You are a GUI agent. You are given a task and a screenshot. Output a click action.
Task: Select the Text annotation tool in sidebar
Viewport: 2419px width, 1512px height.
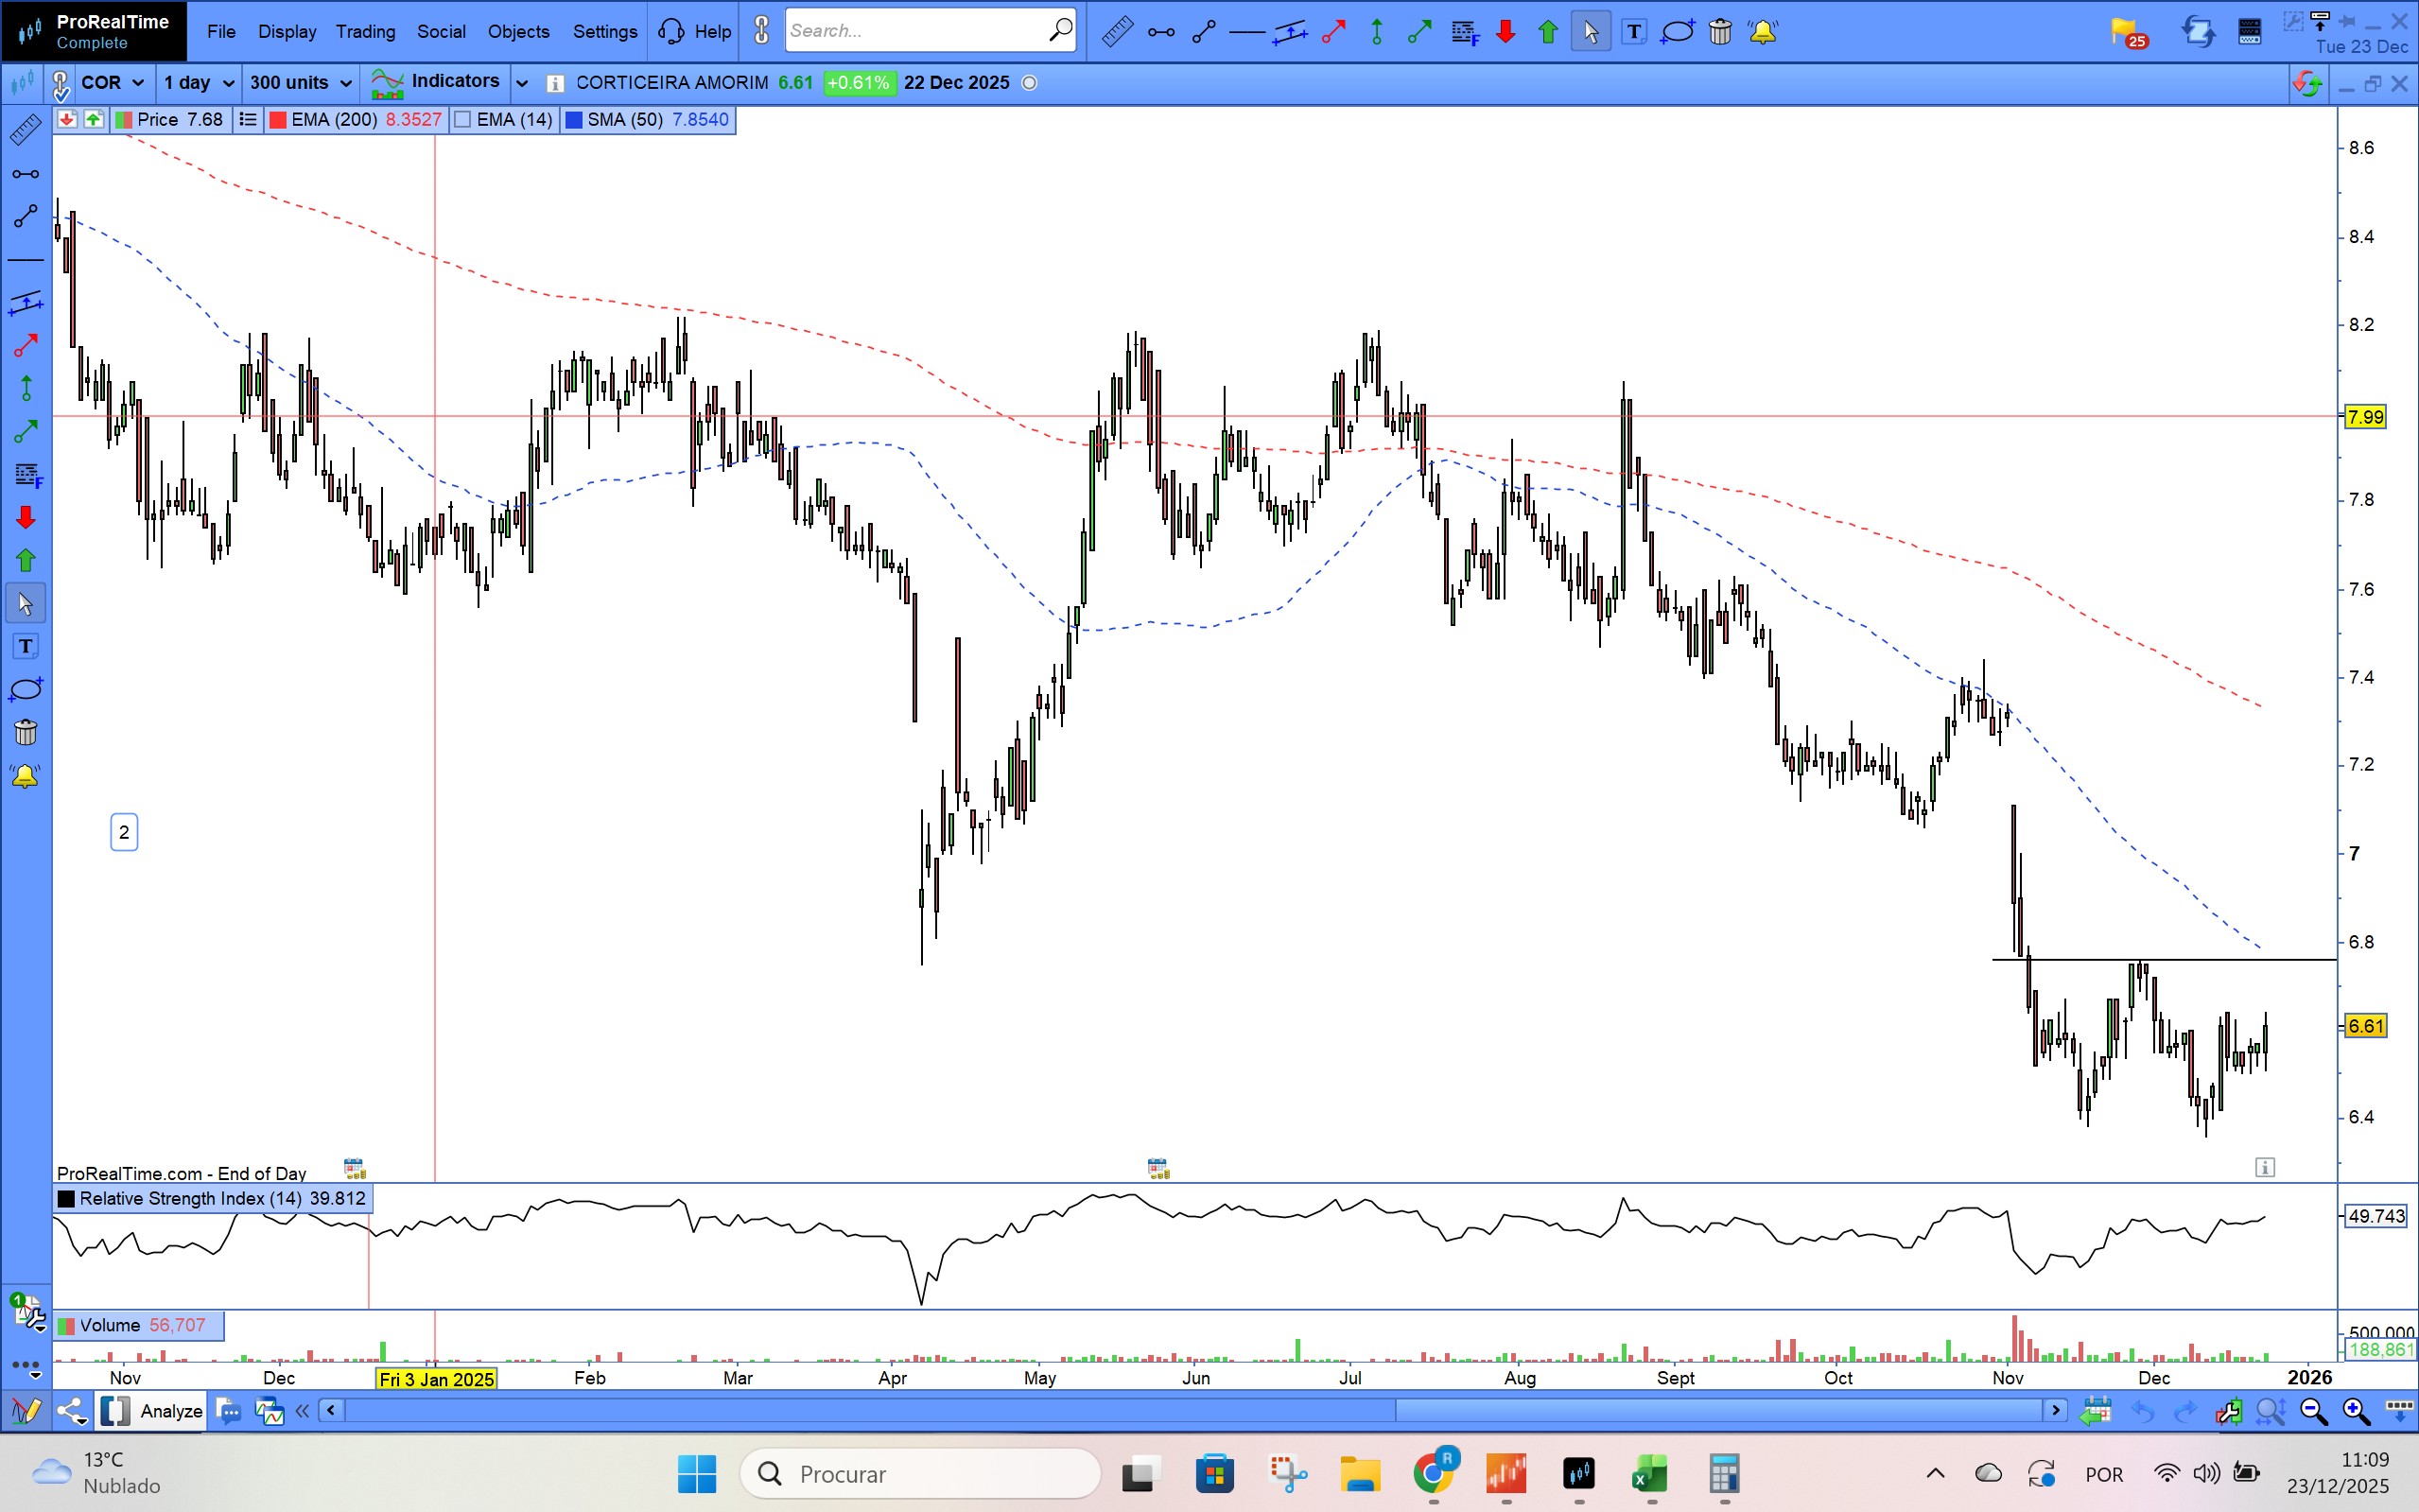pos(26,647)
